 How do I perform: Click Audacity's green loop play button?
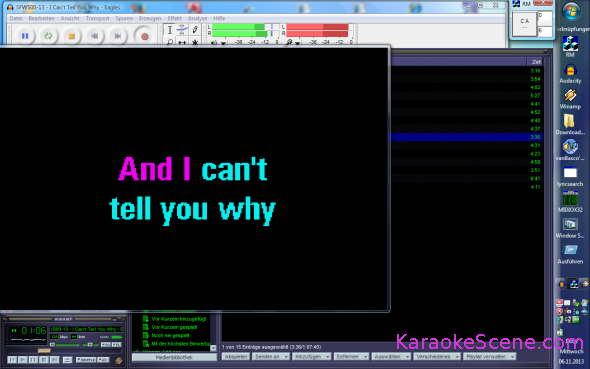coord(48,36)
